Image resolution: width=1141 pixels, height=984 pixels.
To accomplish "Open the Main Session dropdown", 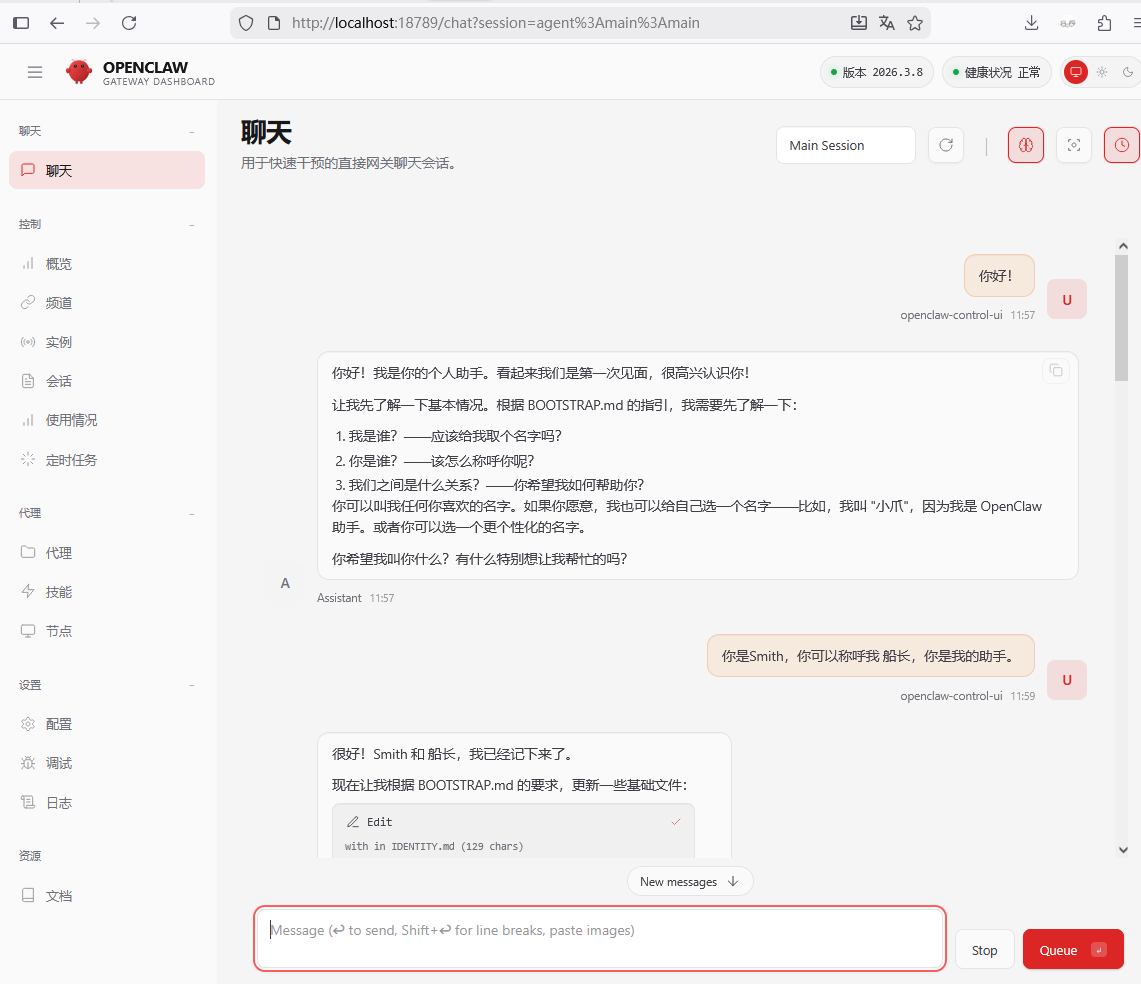I will coord(845,145).
